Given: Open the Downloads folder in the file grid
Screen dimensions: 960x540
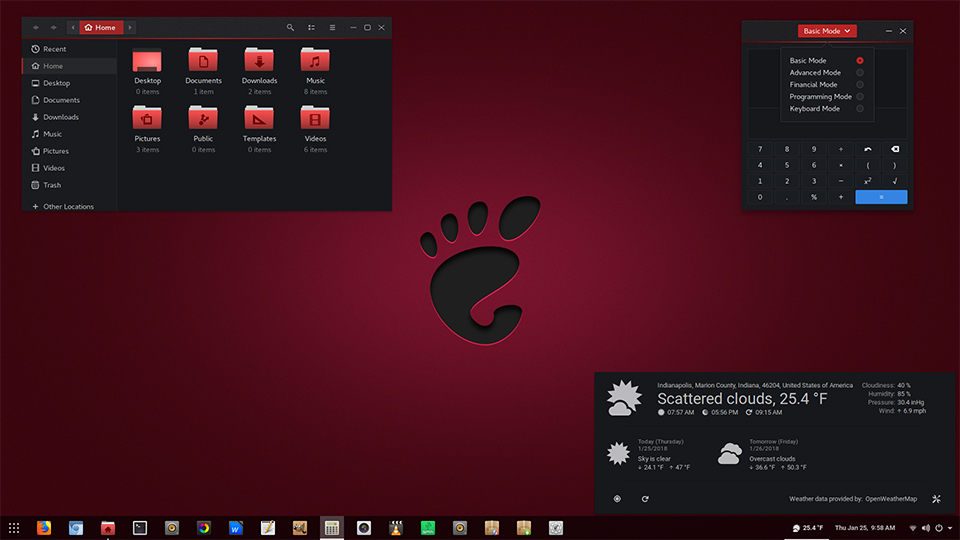Looking at the screenshot, I should pyautogui.click(x=259, y=60).
